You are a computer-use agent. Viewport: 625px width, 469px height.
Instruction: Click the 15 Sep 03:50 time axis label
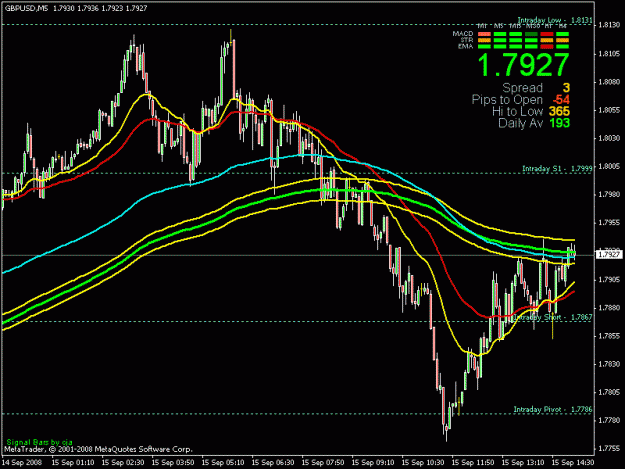(x=173, y=463)
